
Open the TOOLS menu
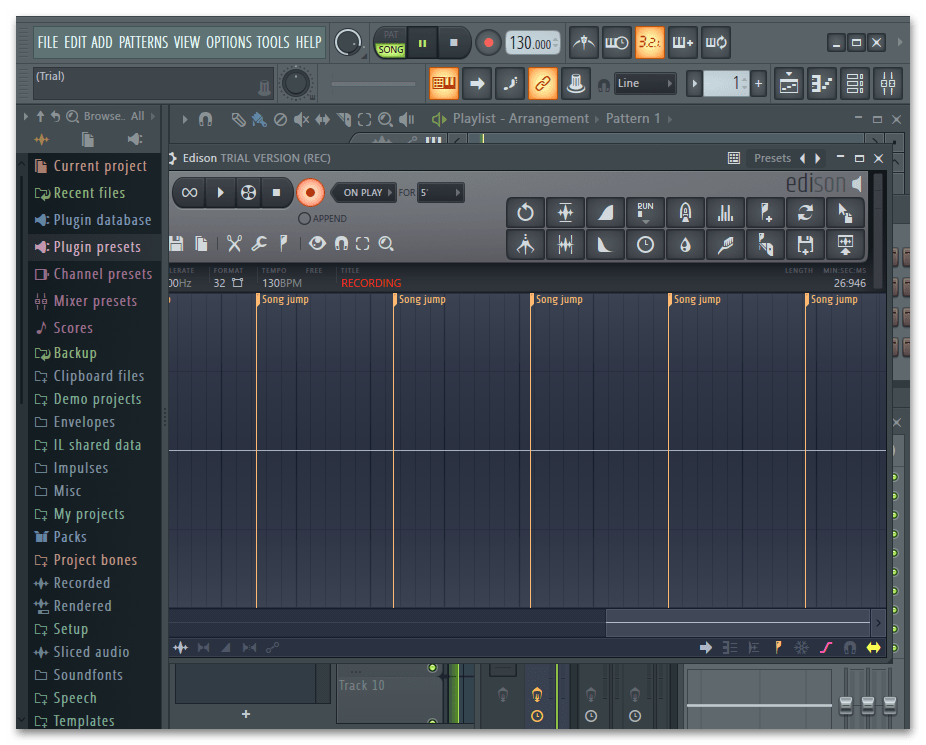click(x=273, y=43)
